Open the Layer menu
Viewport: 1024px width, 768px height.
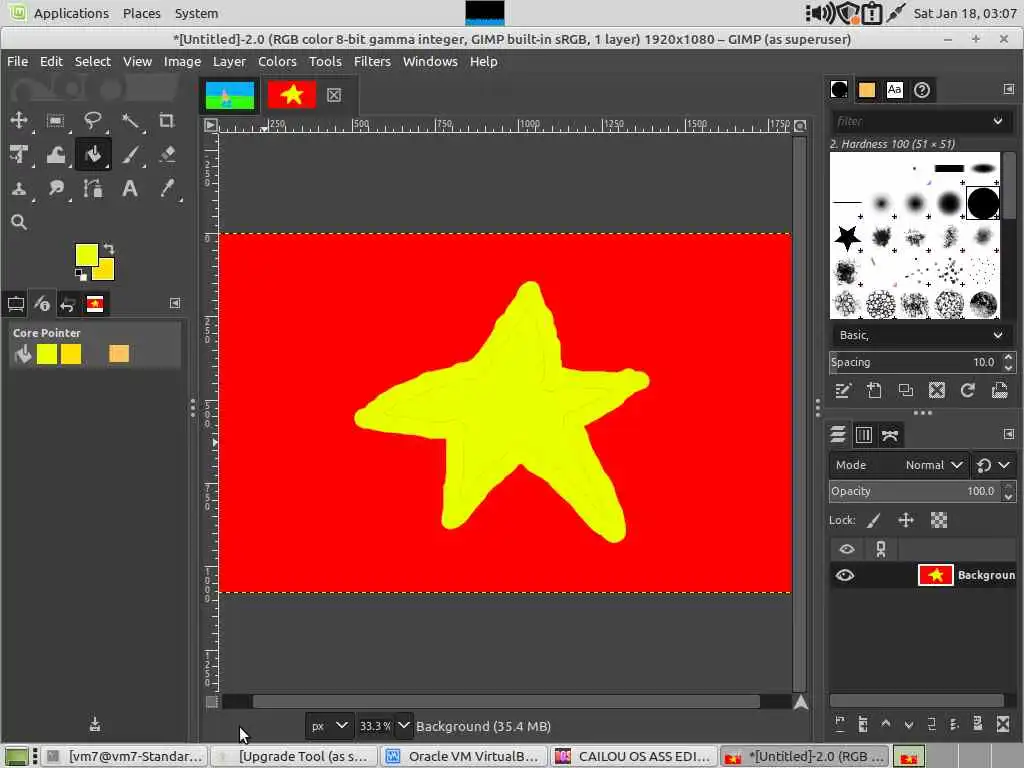tap(229, 61)
